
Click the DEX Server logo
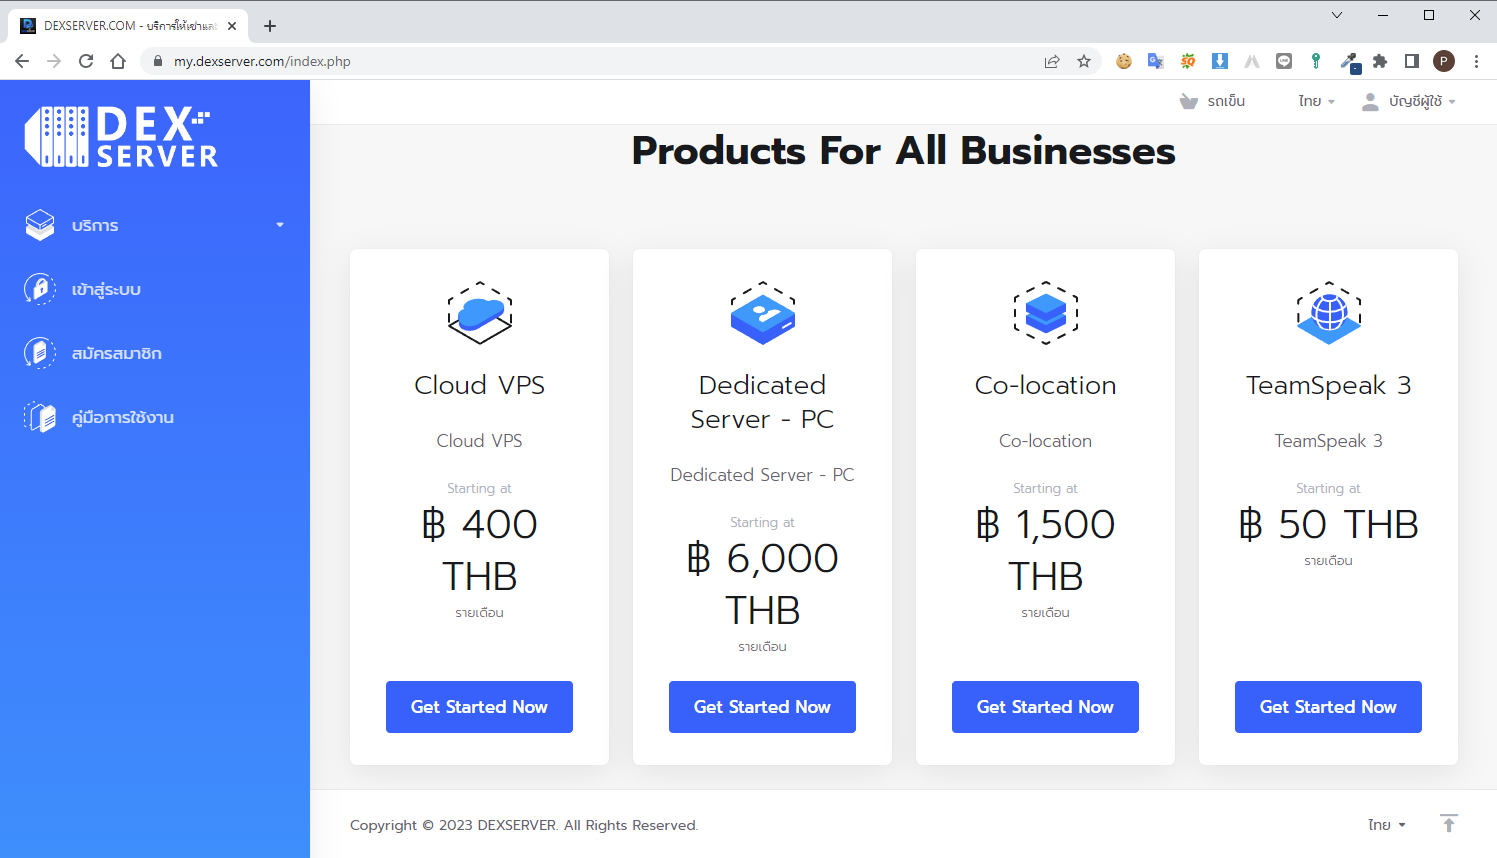click(121, 137)
